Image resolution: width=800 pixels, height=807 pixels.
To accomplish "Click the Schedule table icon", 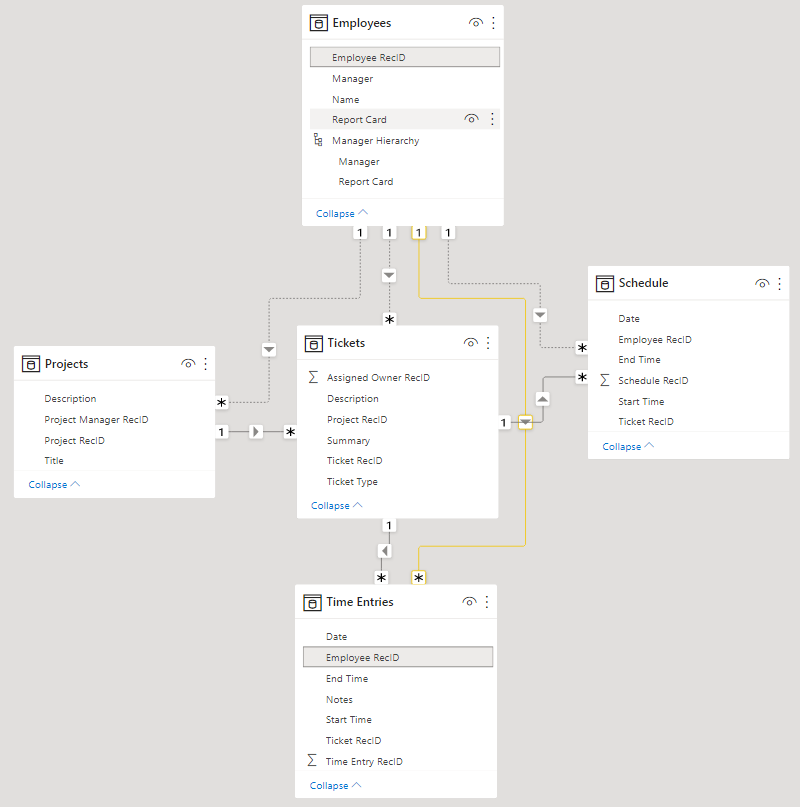I will pos(605,283).
